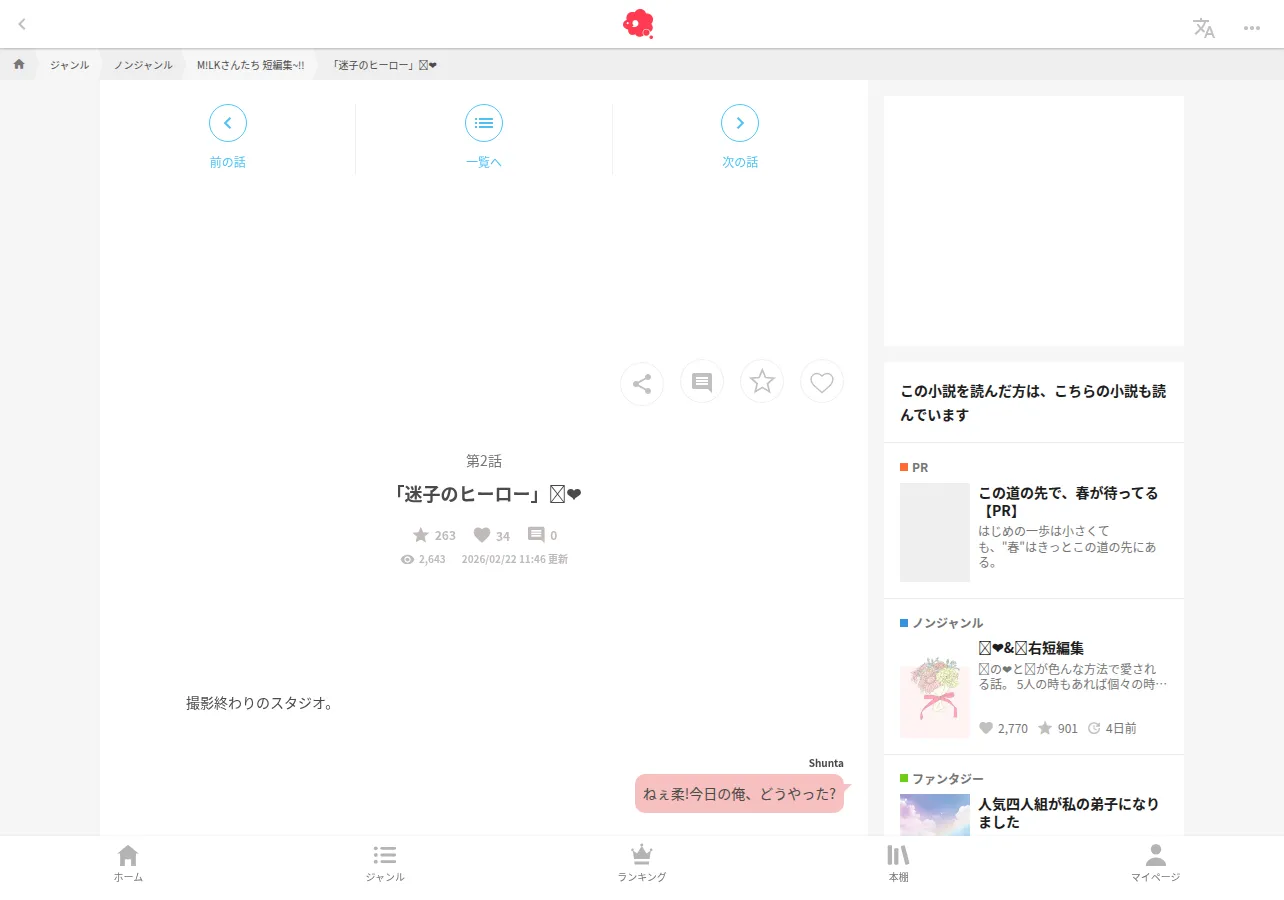The height and width of the screenshot is (900, 1284).
Task: Click the share icon
Action: [x=642, y=383]
